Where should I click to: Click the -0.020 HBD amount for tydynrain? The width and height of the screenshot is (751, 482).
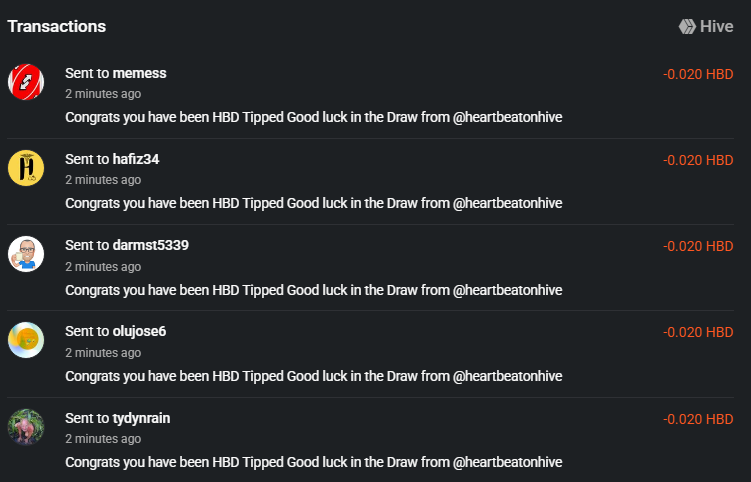tap(698, 419)
